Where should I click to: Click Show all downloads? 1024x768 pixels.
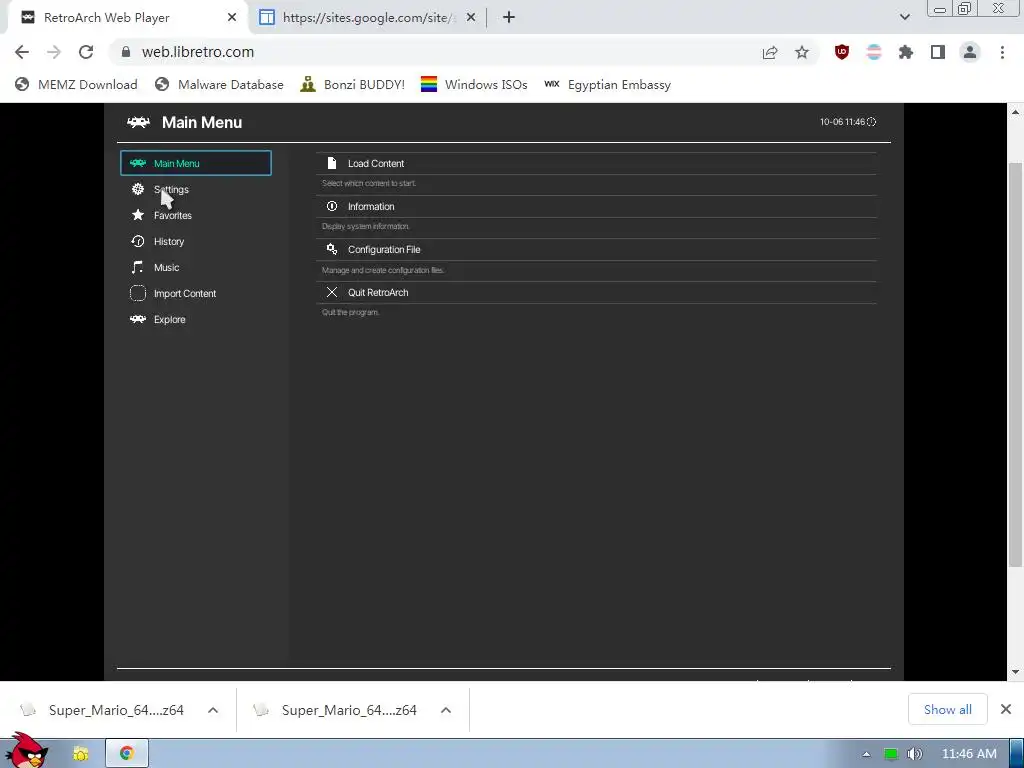[x=948, y=709]
